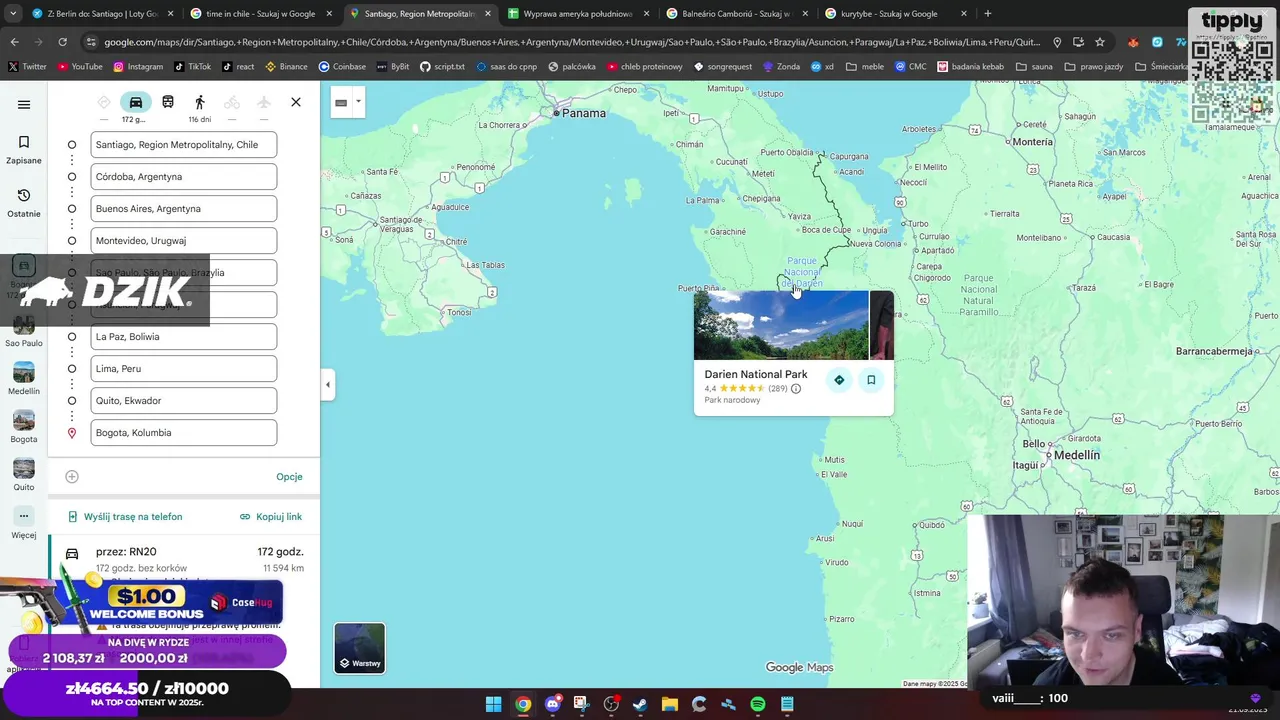Open Coinbase bookmark
The image size is (1280, 720).
tap(342, 67)
